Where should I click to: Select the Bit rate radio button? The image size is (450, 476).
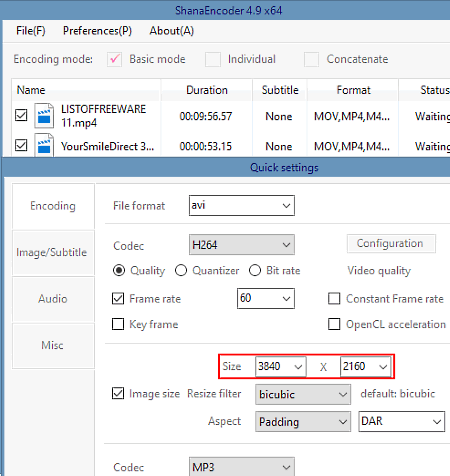pos(255,270)
